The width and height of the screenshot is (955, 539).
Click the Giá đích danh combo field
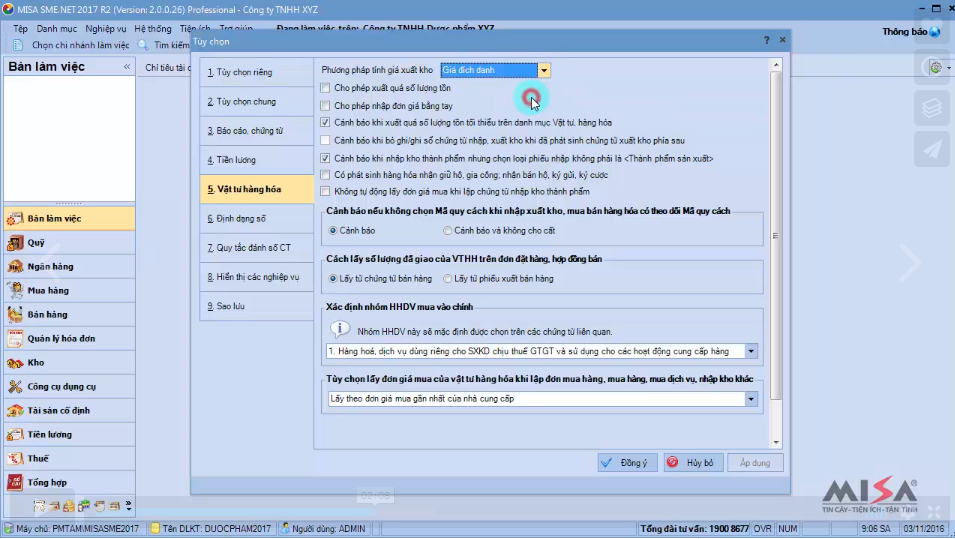pyautogui.click(x=489, y=71)
